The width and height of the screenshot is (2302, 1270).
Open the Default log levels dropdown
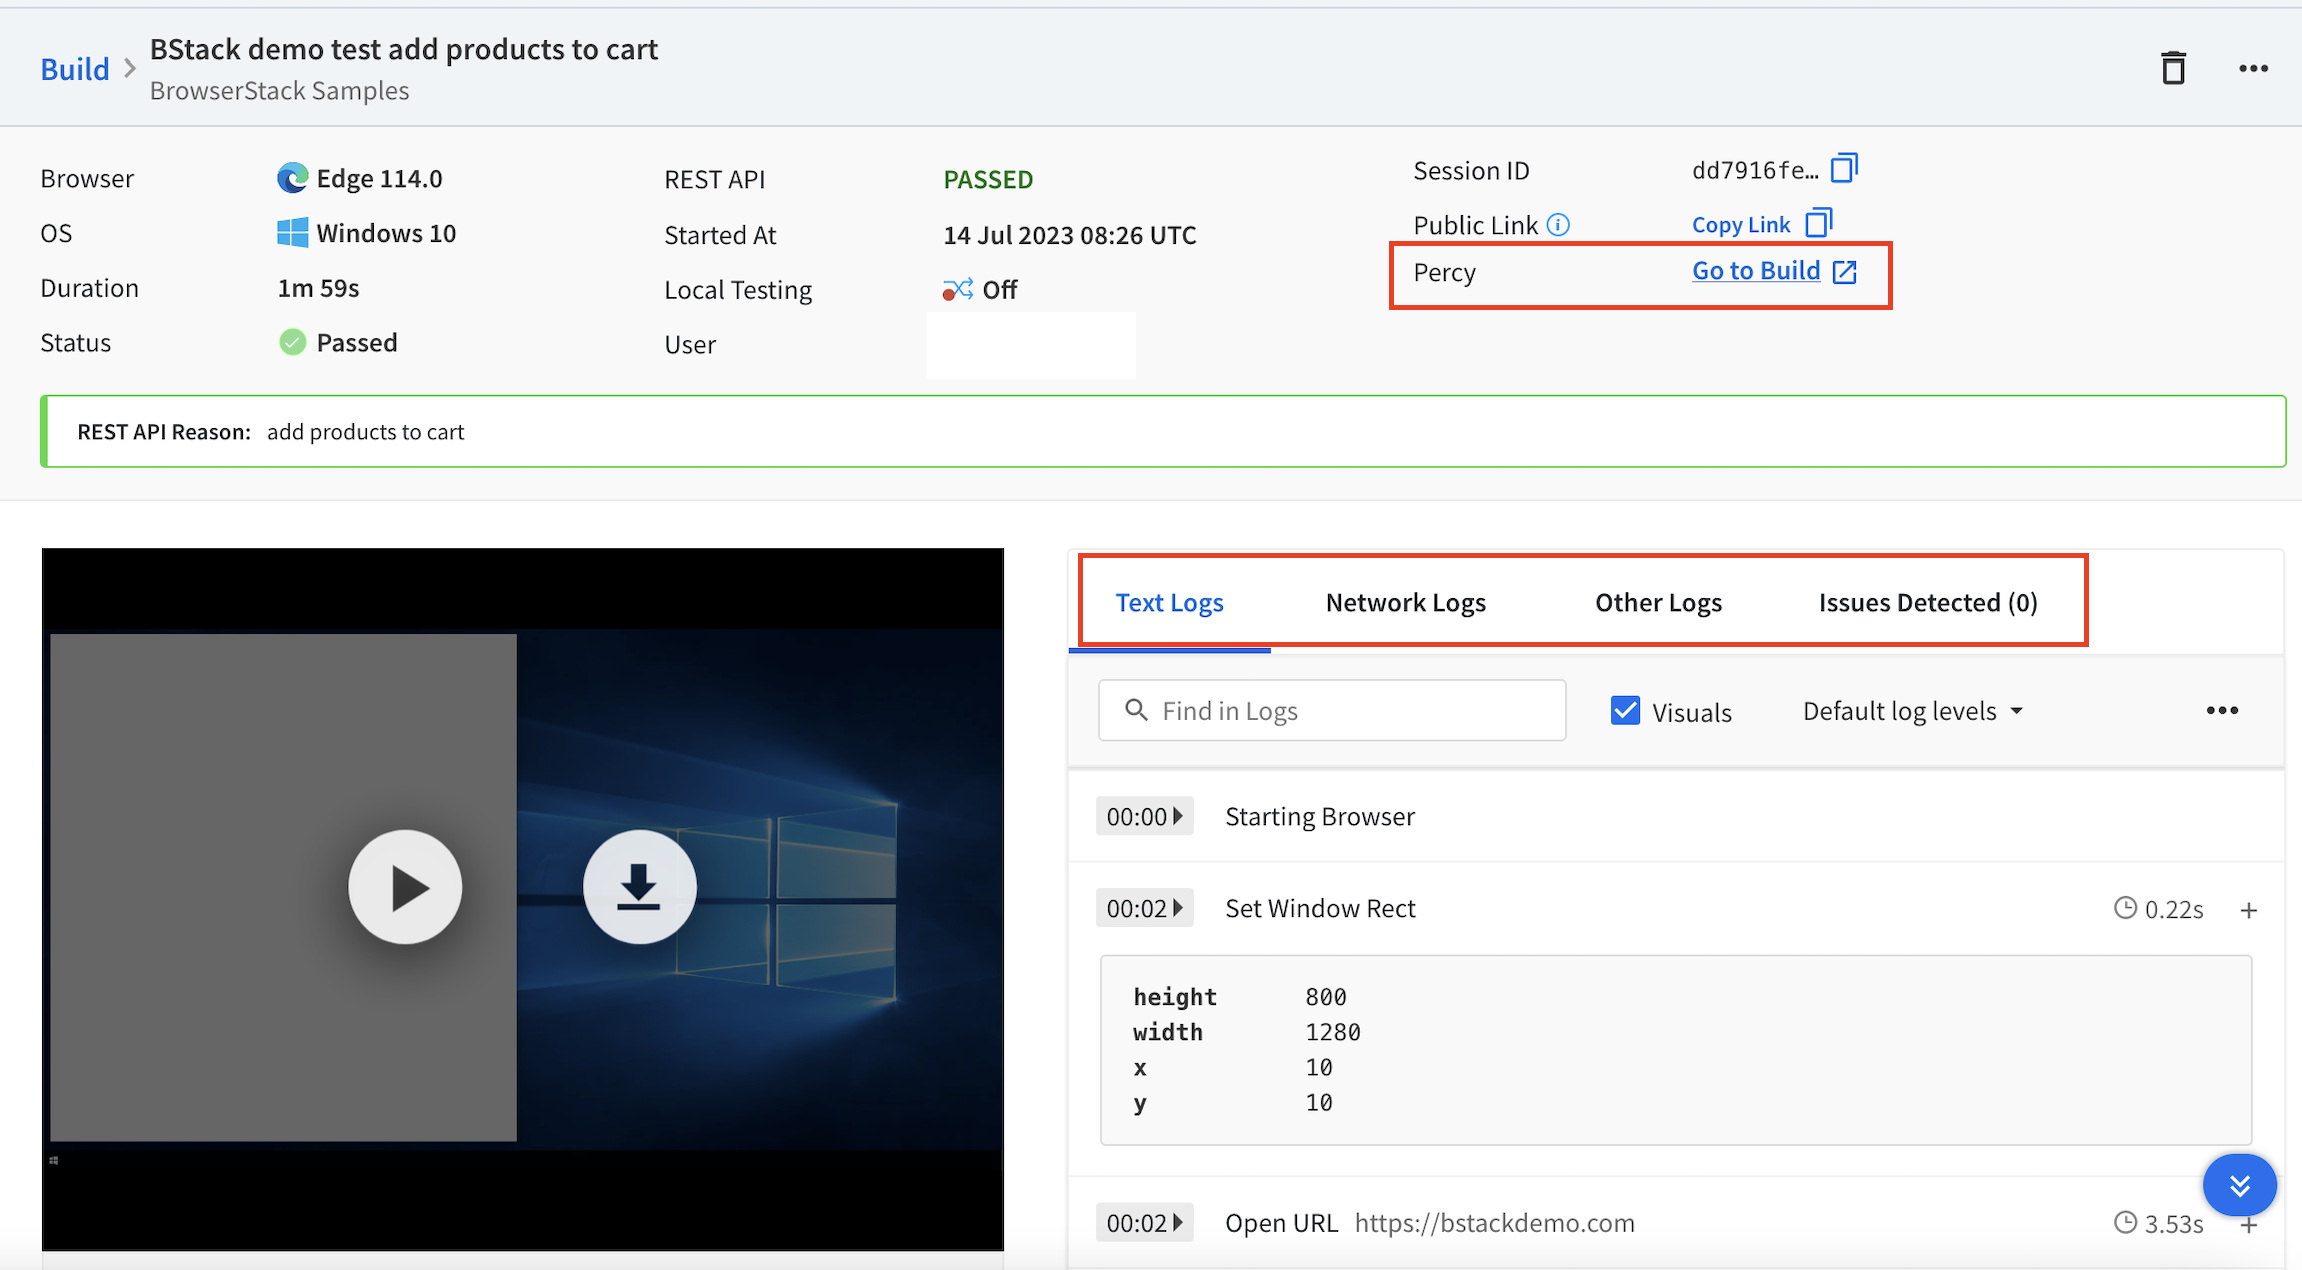click(1912, 711)
